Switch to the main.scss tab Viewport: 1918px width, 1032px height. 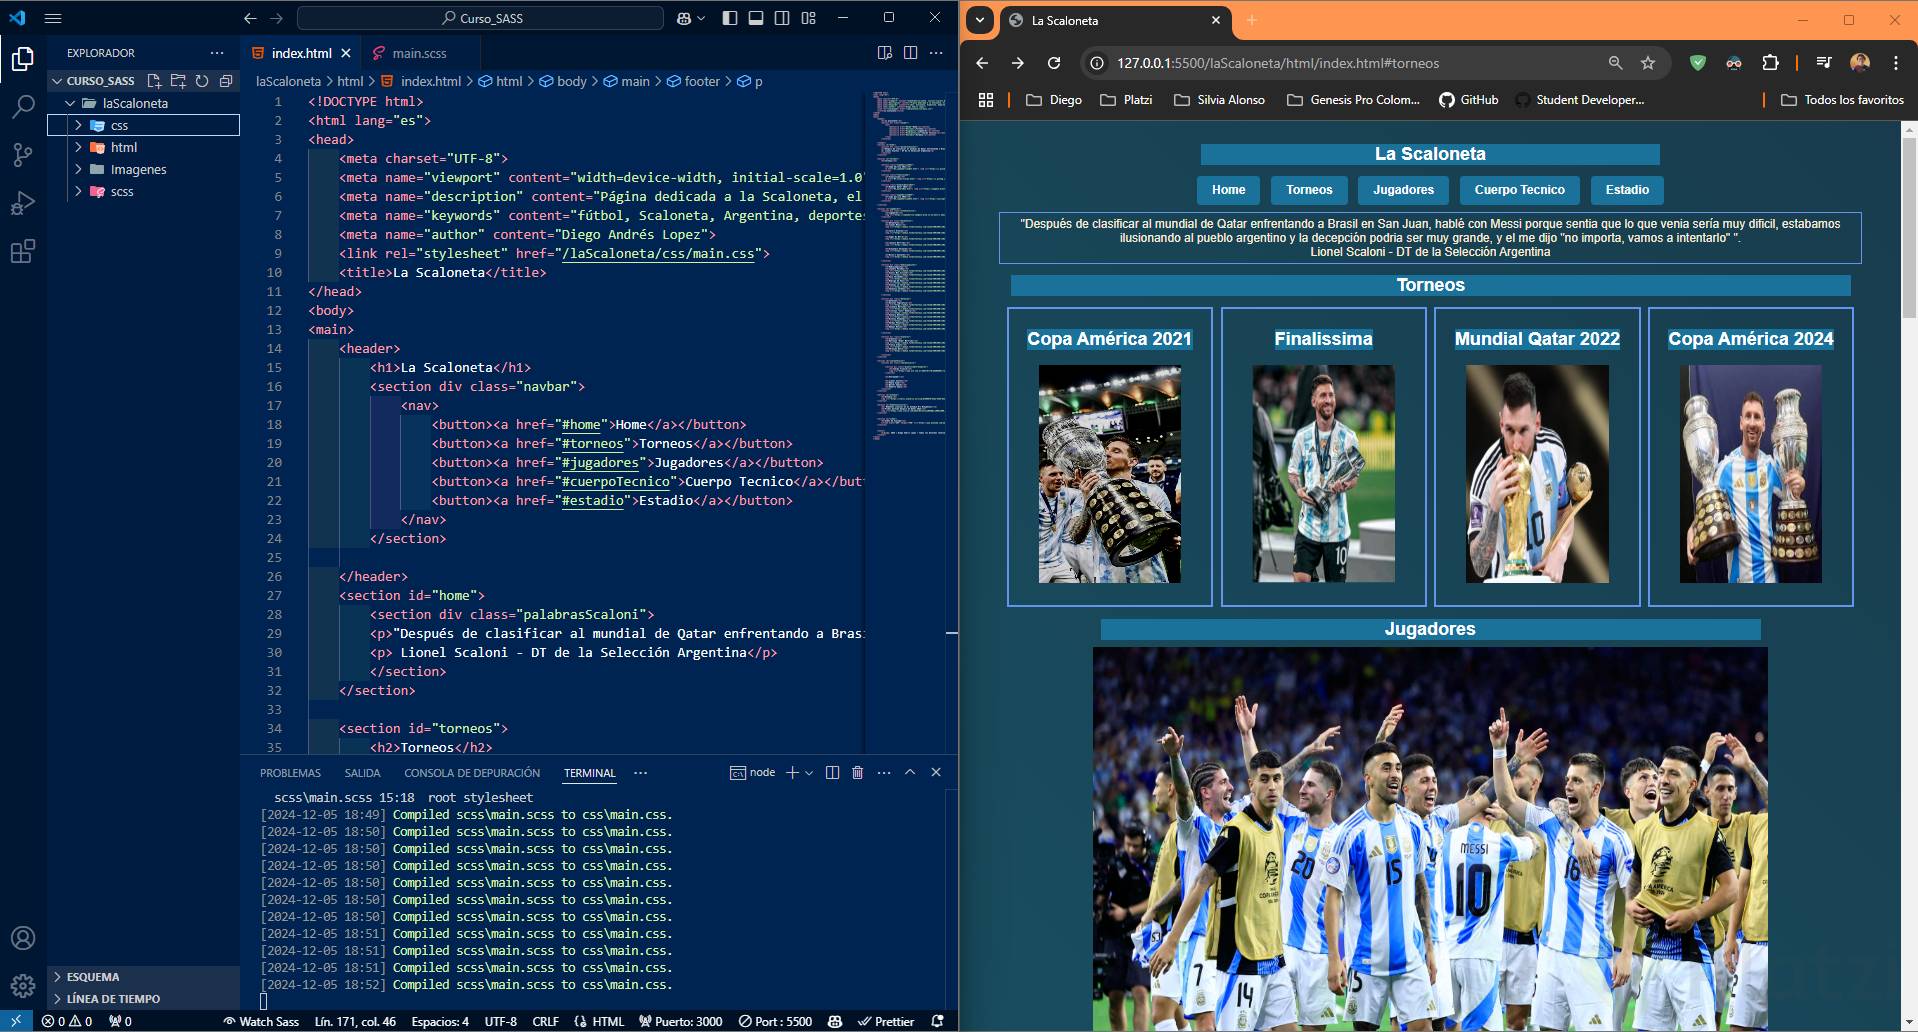click(x=419, y=53)
